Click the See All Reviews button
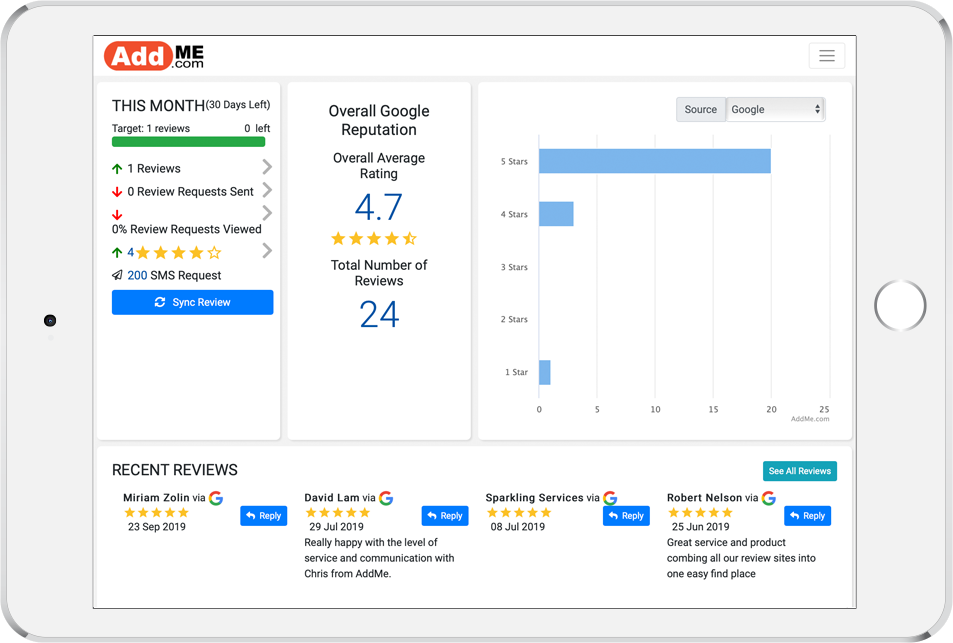953x643 pixels. (x=799, y=471)
